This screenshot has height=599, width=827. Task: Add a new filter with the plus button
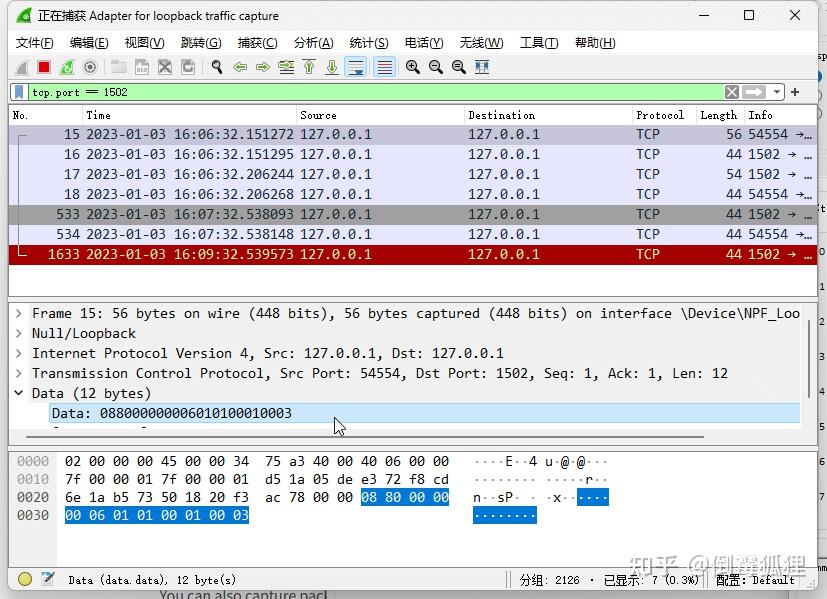click(795, 91)
